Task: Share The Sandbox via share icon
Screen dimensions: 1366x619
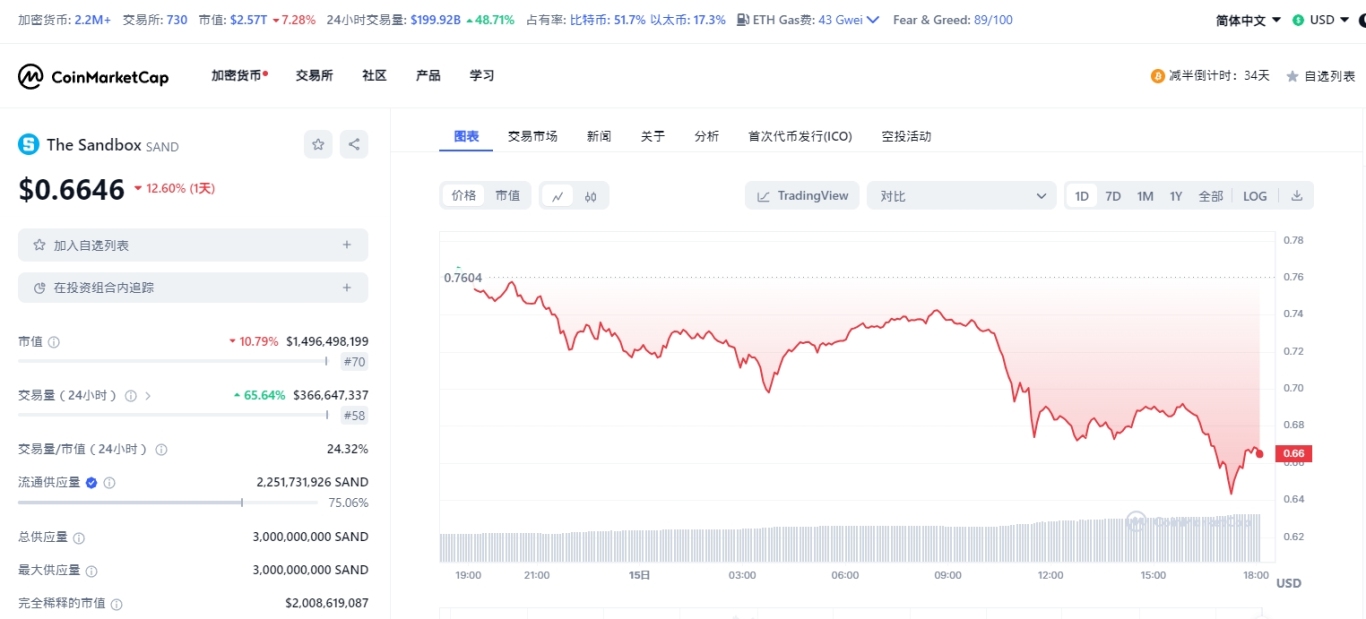Action: pyautogui.click(x=354, y=144)
